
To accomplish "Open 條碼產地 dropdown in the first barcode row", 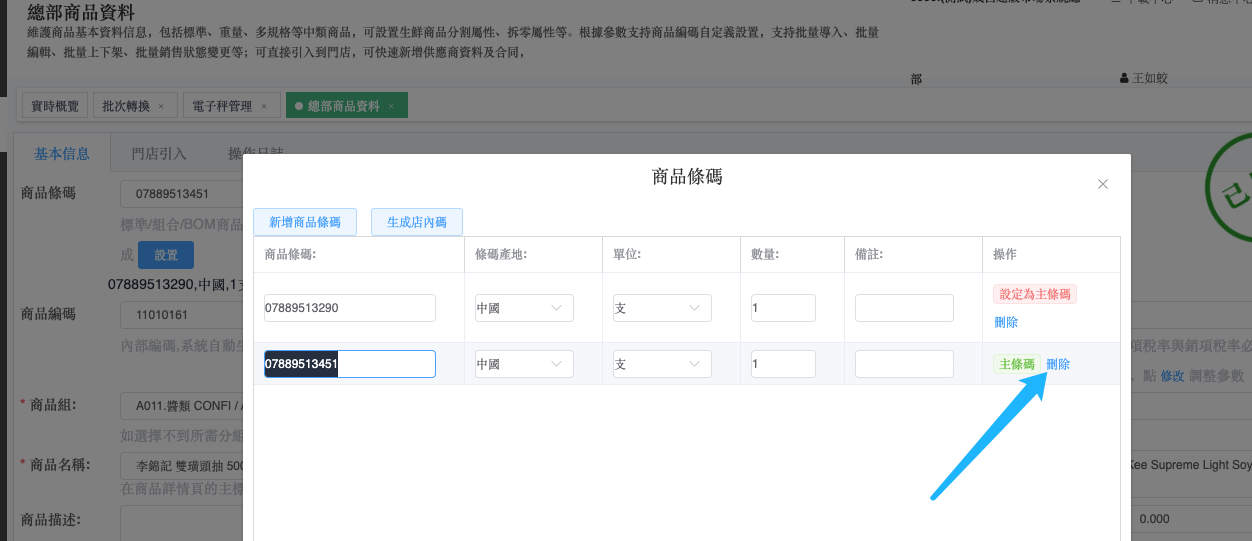I will point(524,308).
